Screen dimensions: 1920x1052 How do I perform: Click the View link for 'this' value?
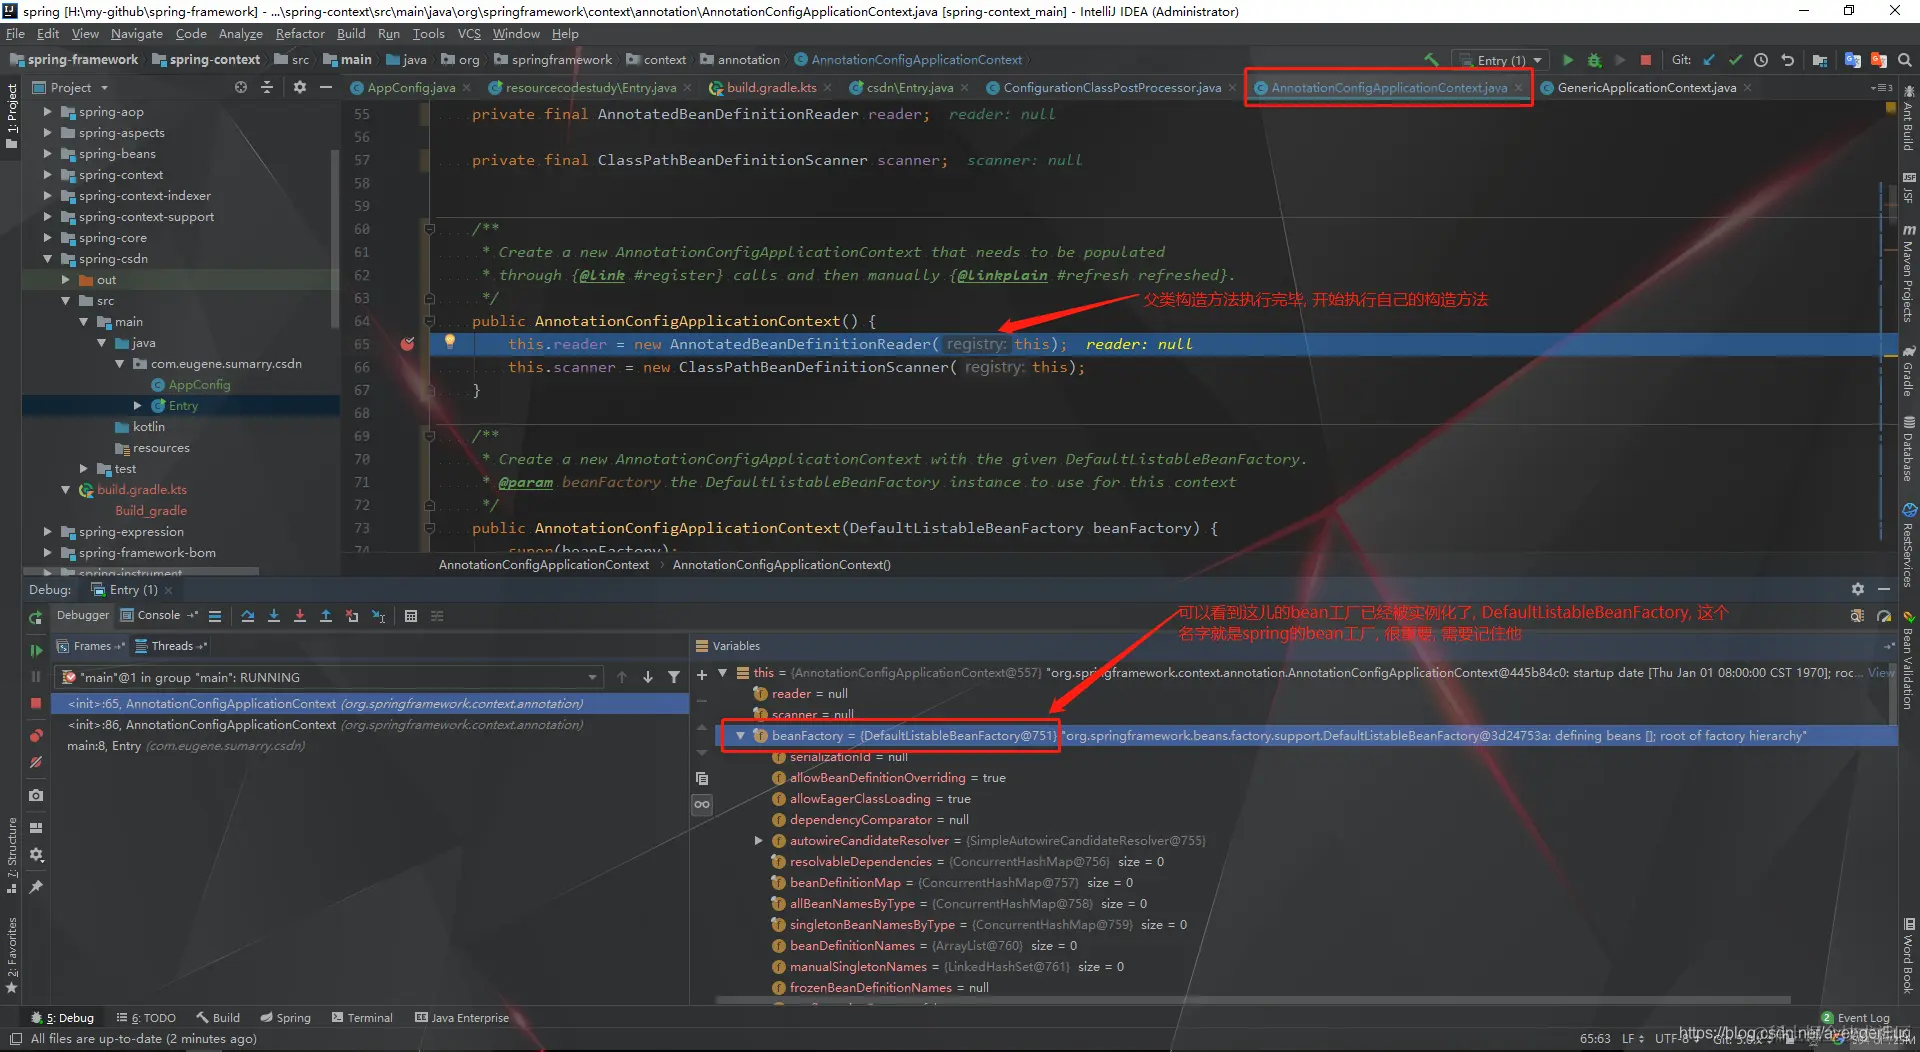point(1880,673)
